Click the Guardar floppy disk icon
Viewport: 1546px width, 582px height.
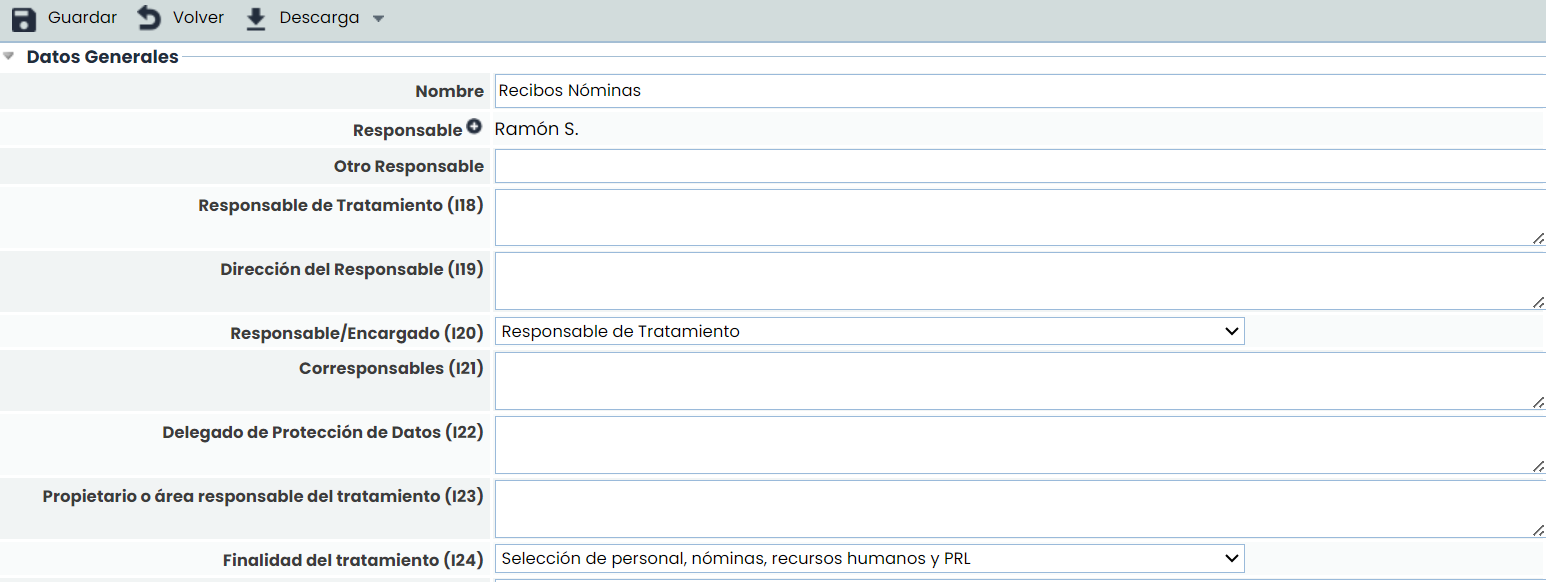pyautogui.click(x=24, y=19)
